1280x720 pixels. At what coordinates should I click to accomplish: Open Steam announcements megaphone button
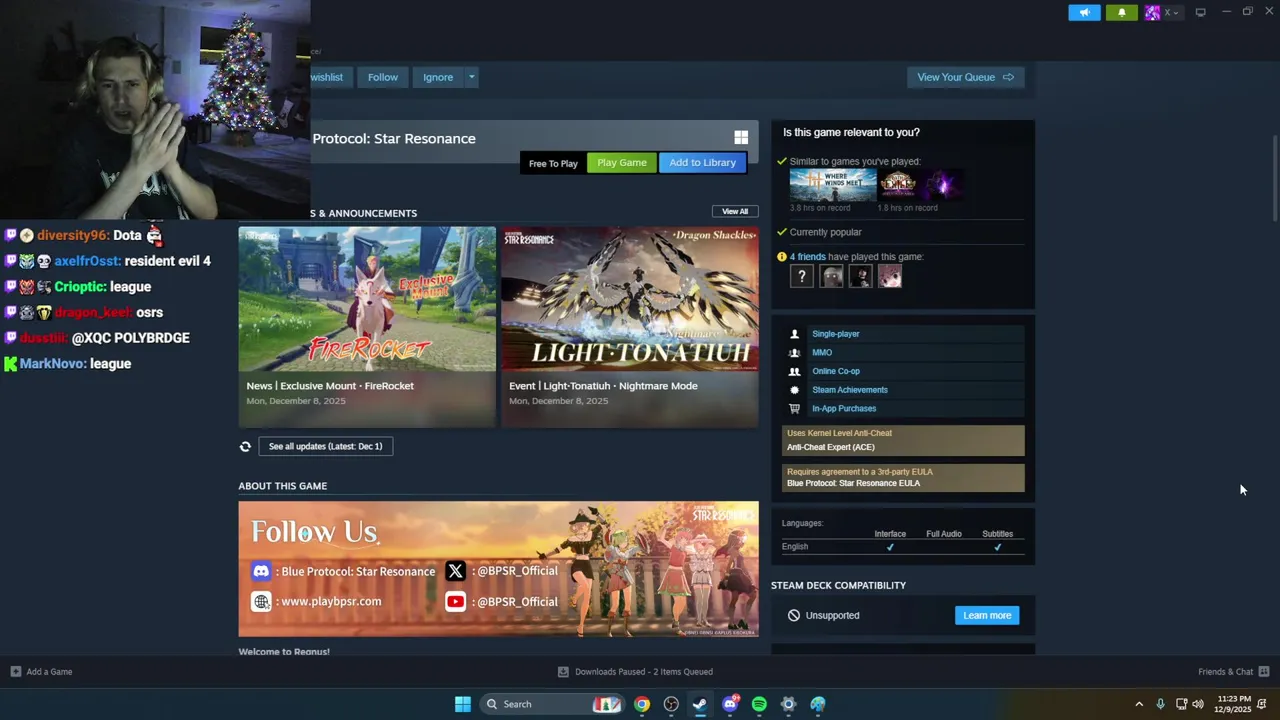pos(1084,13)
